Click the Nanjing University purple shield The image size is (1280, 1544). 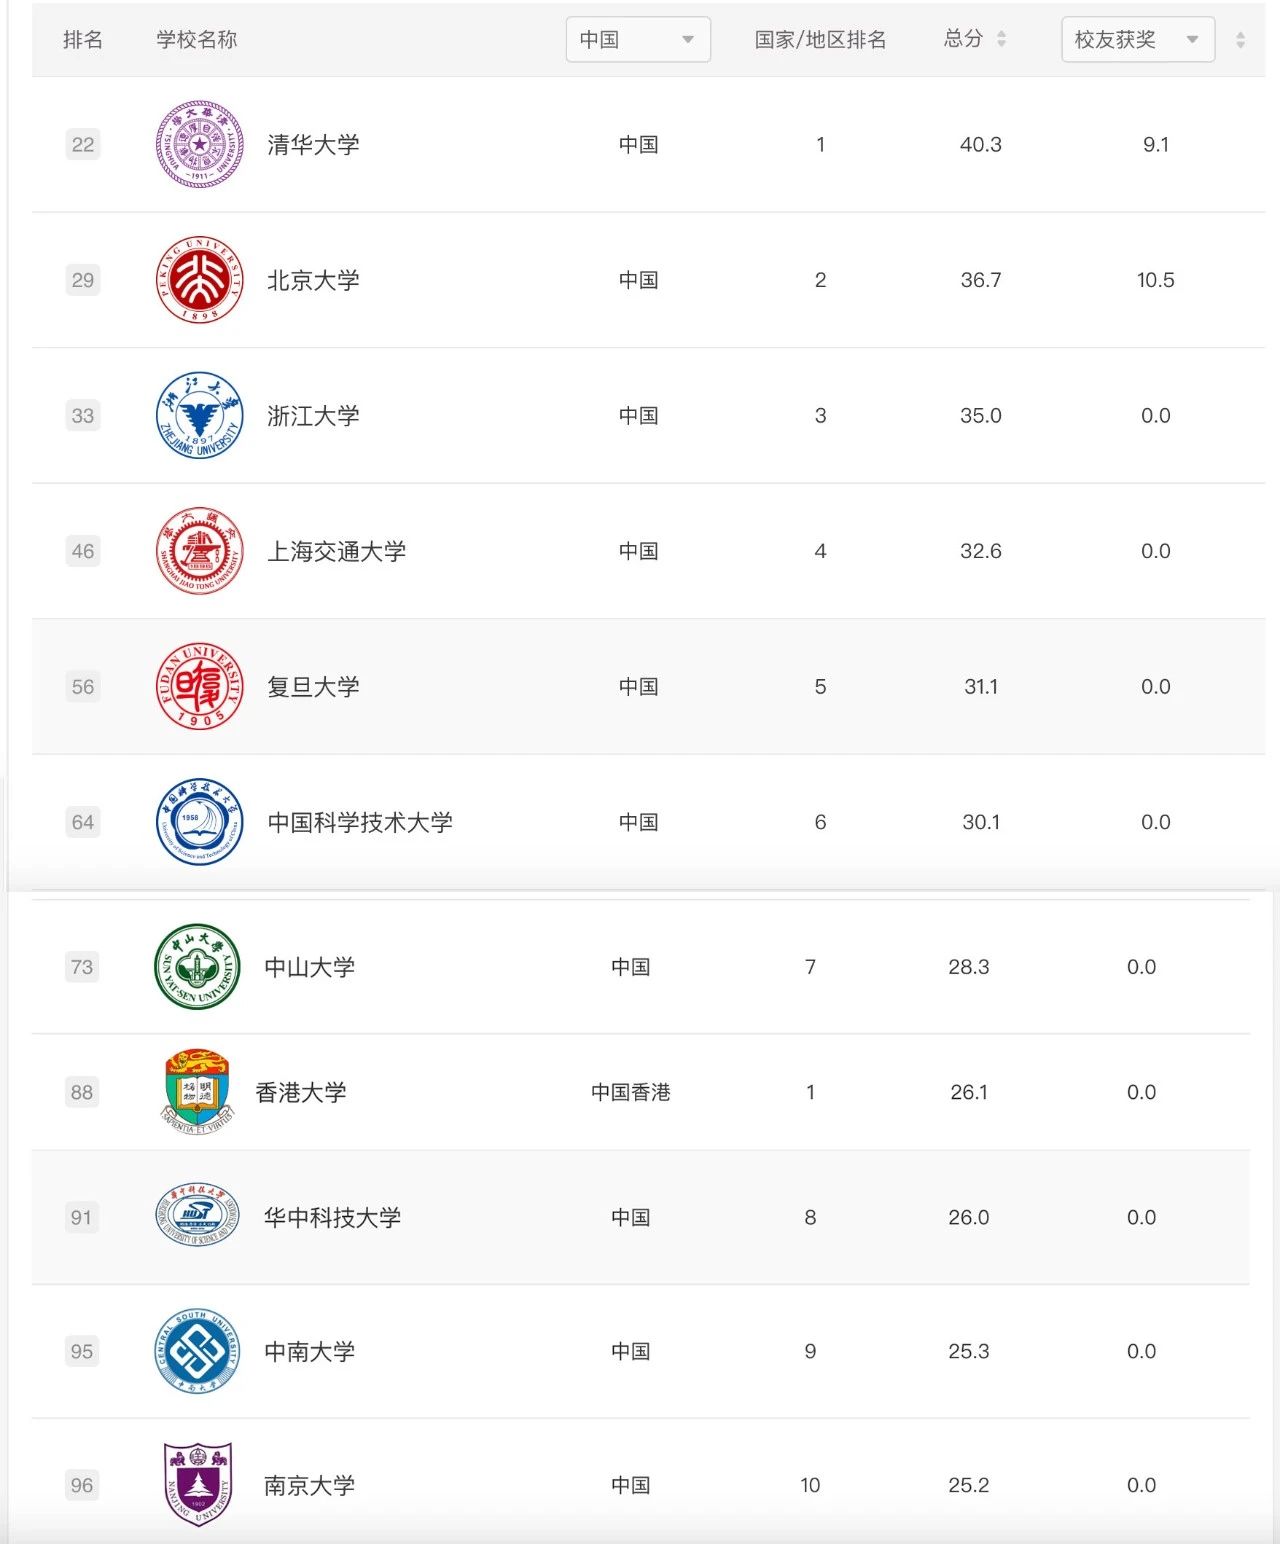click(198, 1485)
